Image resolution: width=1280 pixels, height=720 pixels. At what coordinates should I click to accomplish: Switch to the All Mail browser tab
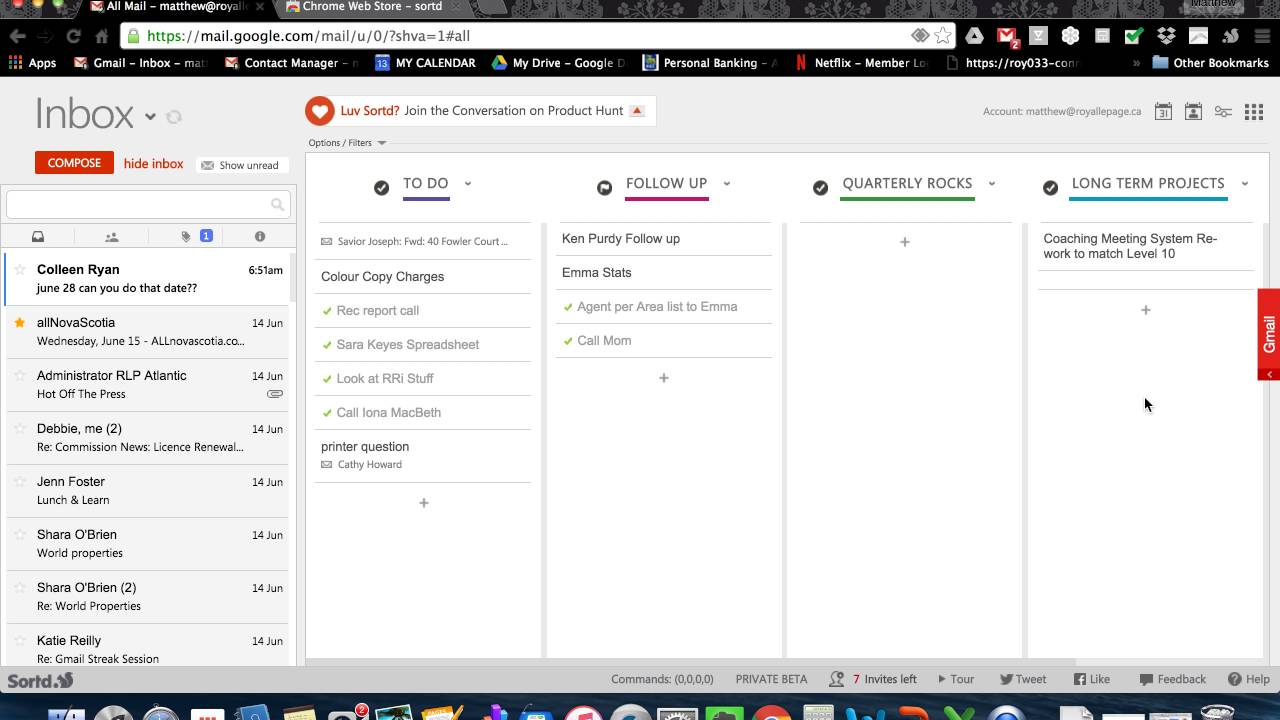coord(176,7)
